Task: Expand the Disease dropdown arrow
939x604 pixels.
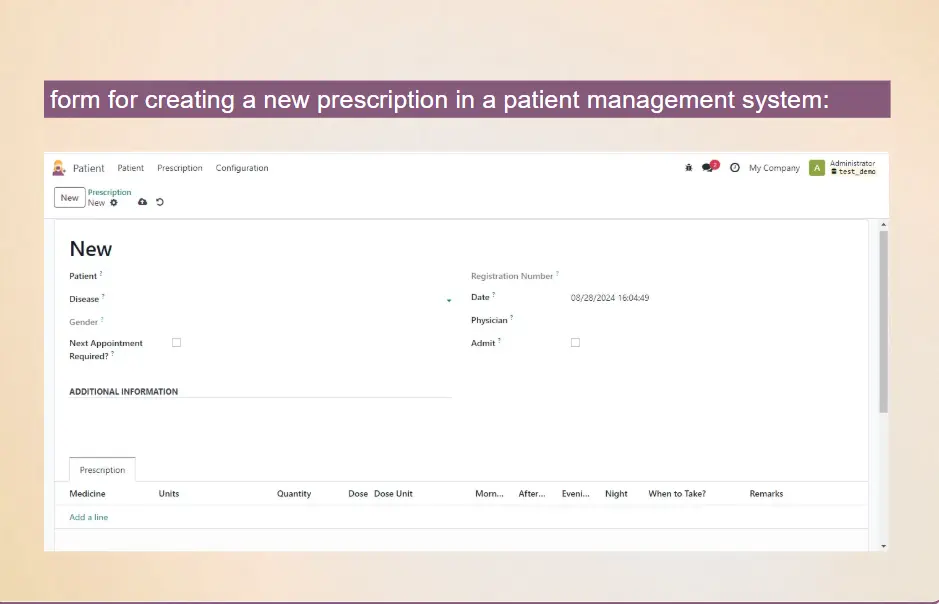Action: 449,300
